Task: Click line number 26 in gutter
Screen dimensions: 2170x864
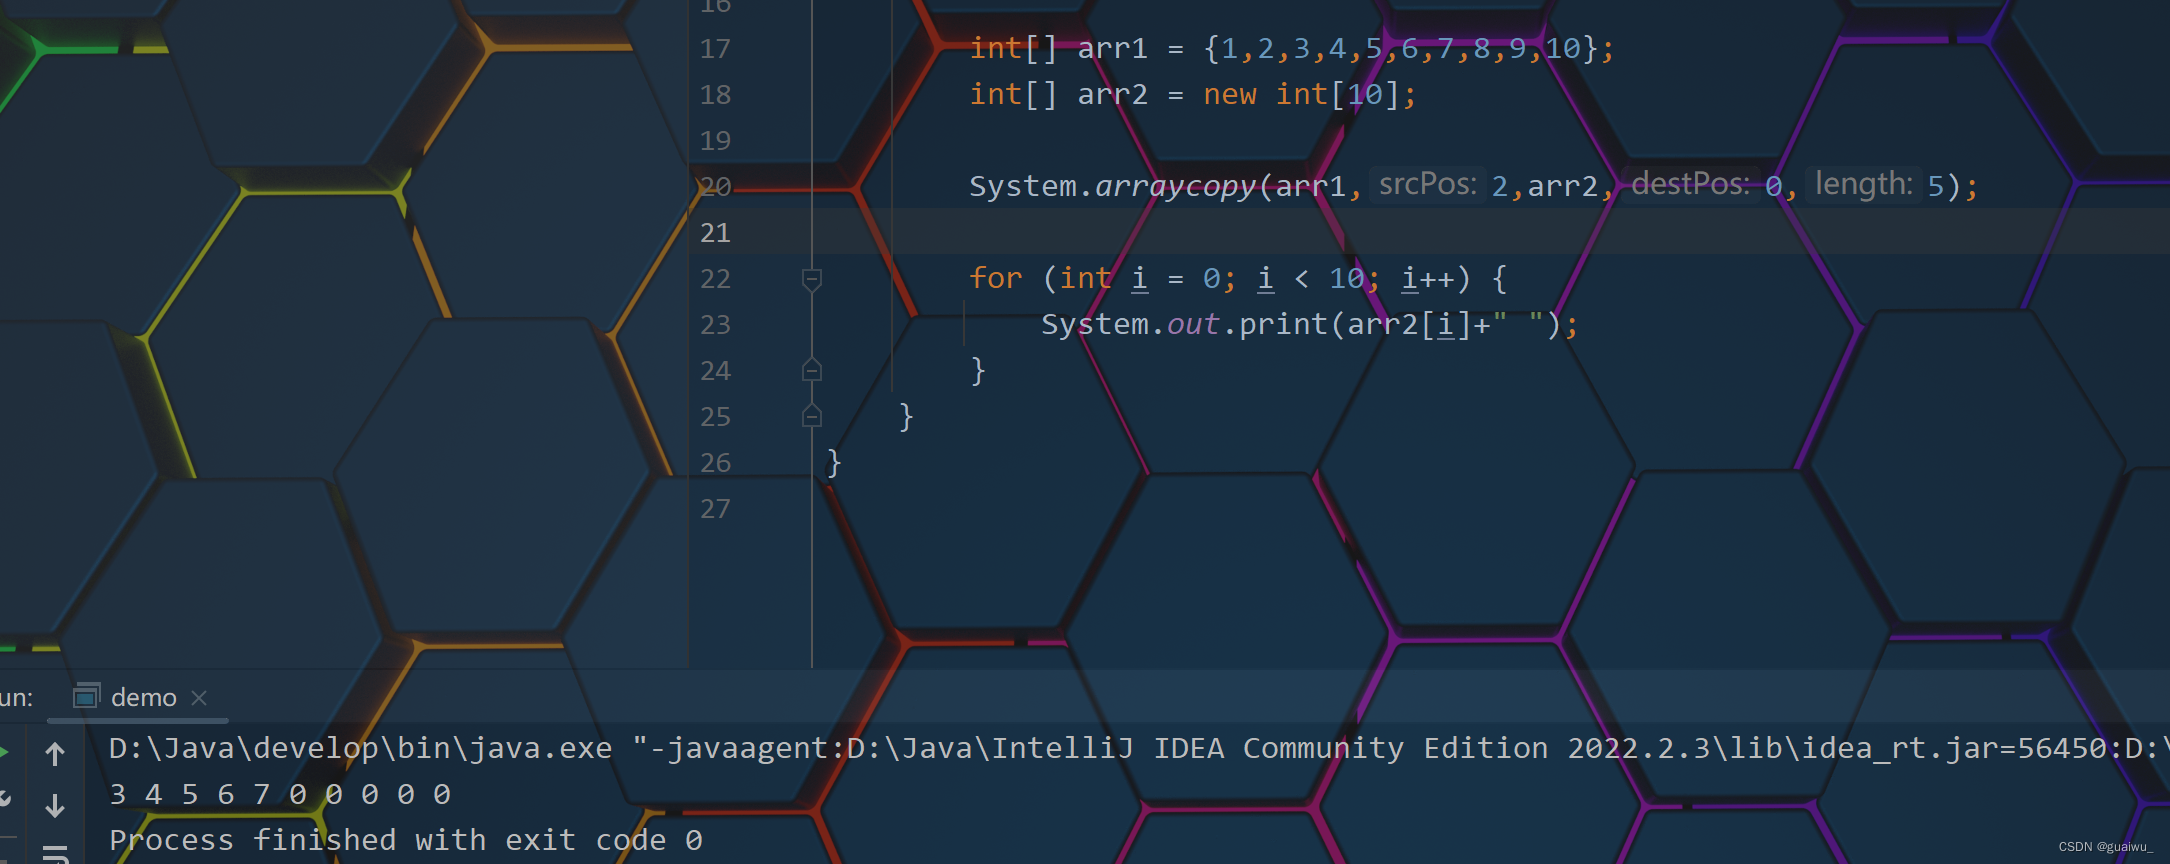Action: (715, 463)
